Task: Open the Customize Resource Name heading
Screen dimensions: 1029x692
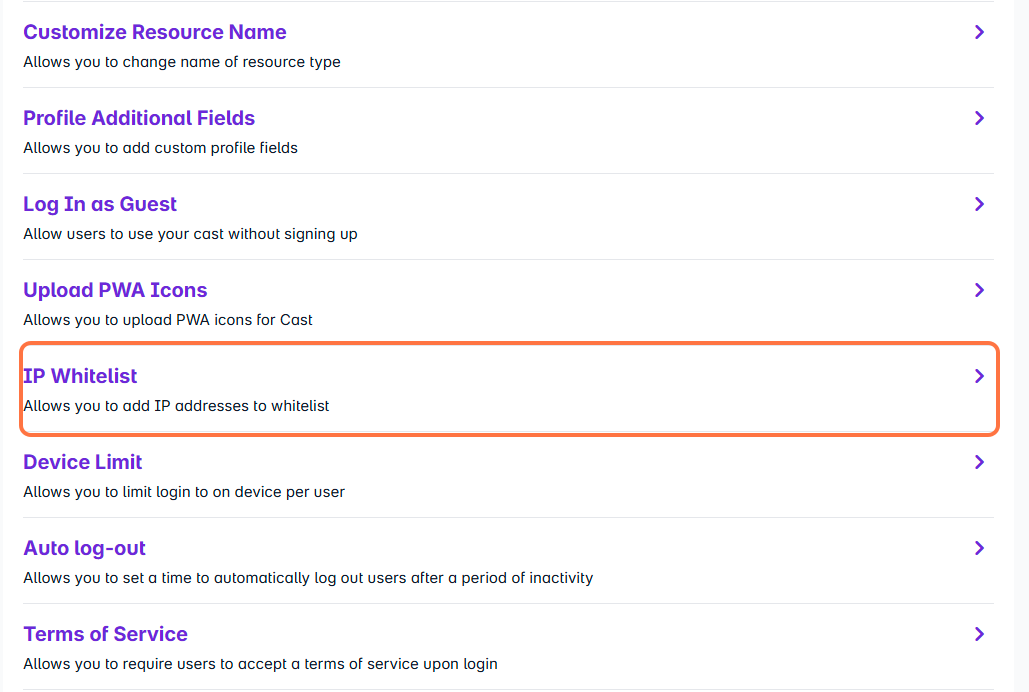Action: [155, 32]
